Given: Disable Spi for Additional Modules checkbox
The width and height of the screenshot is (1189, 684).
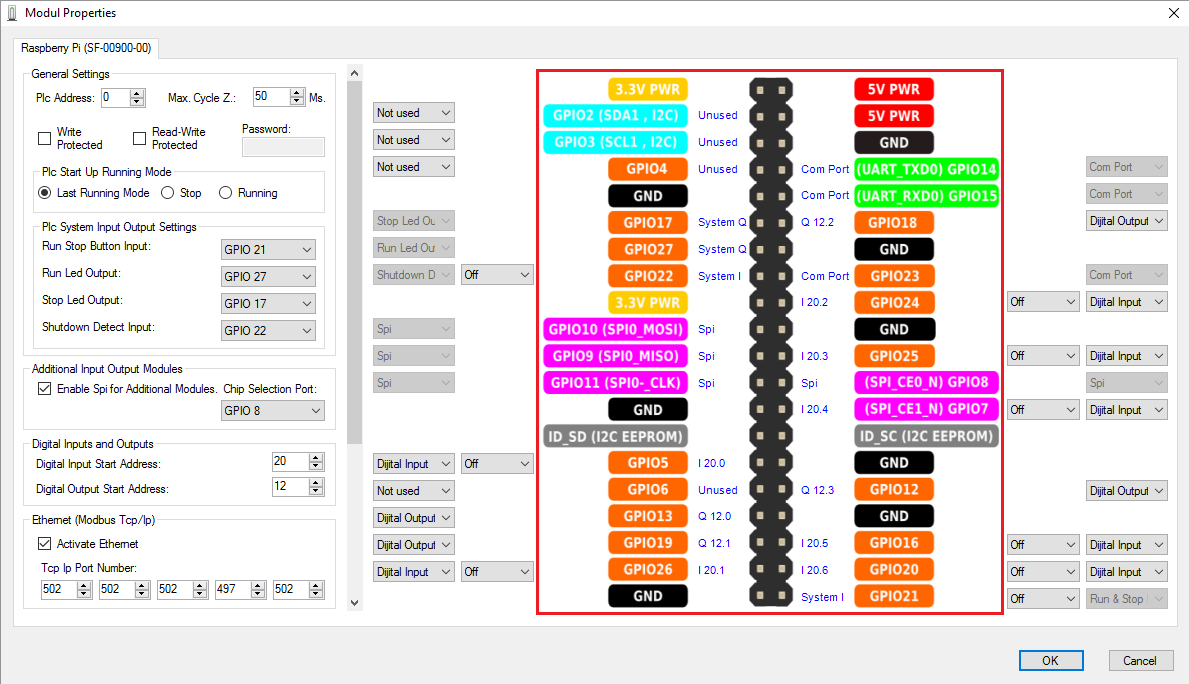Looking at the screenshot, I should point(44,389).
